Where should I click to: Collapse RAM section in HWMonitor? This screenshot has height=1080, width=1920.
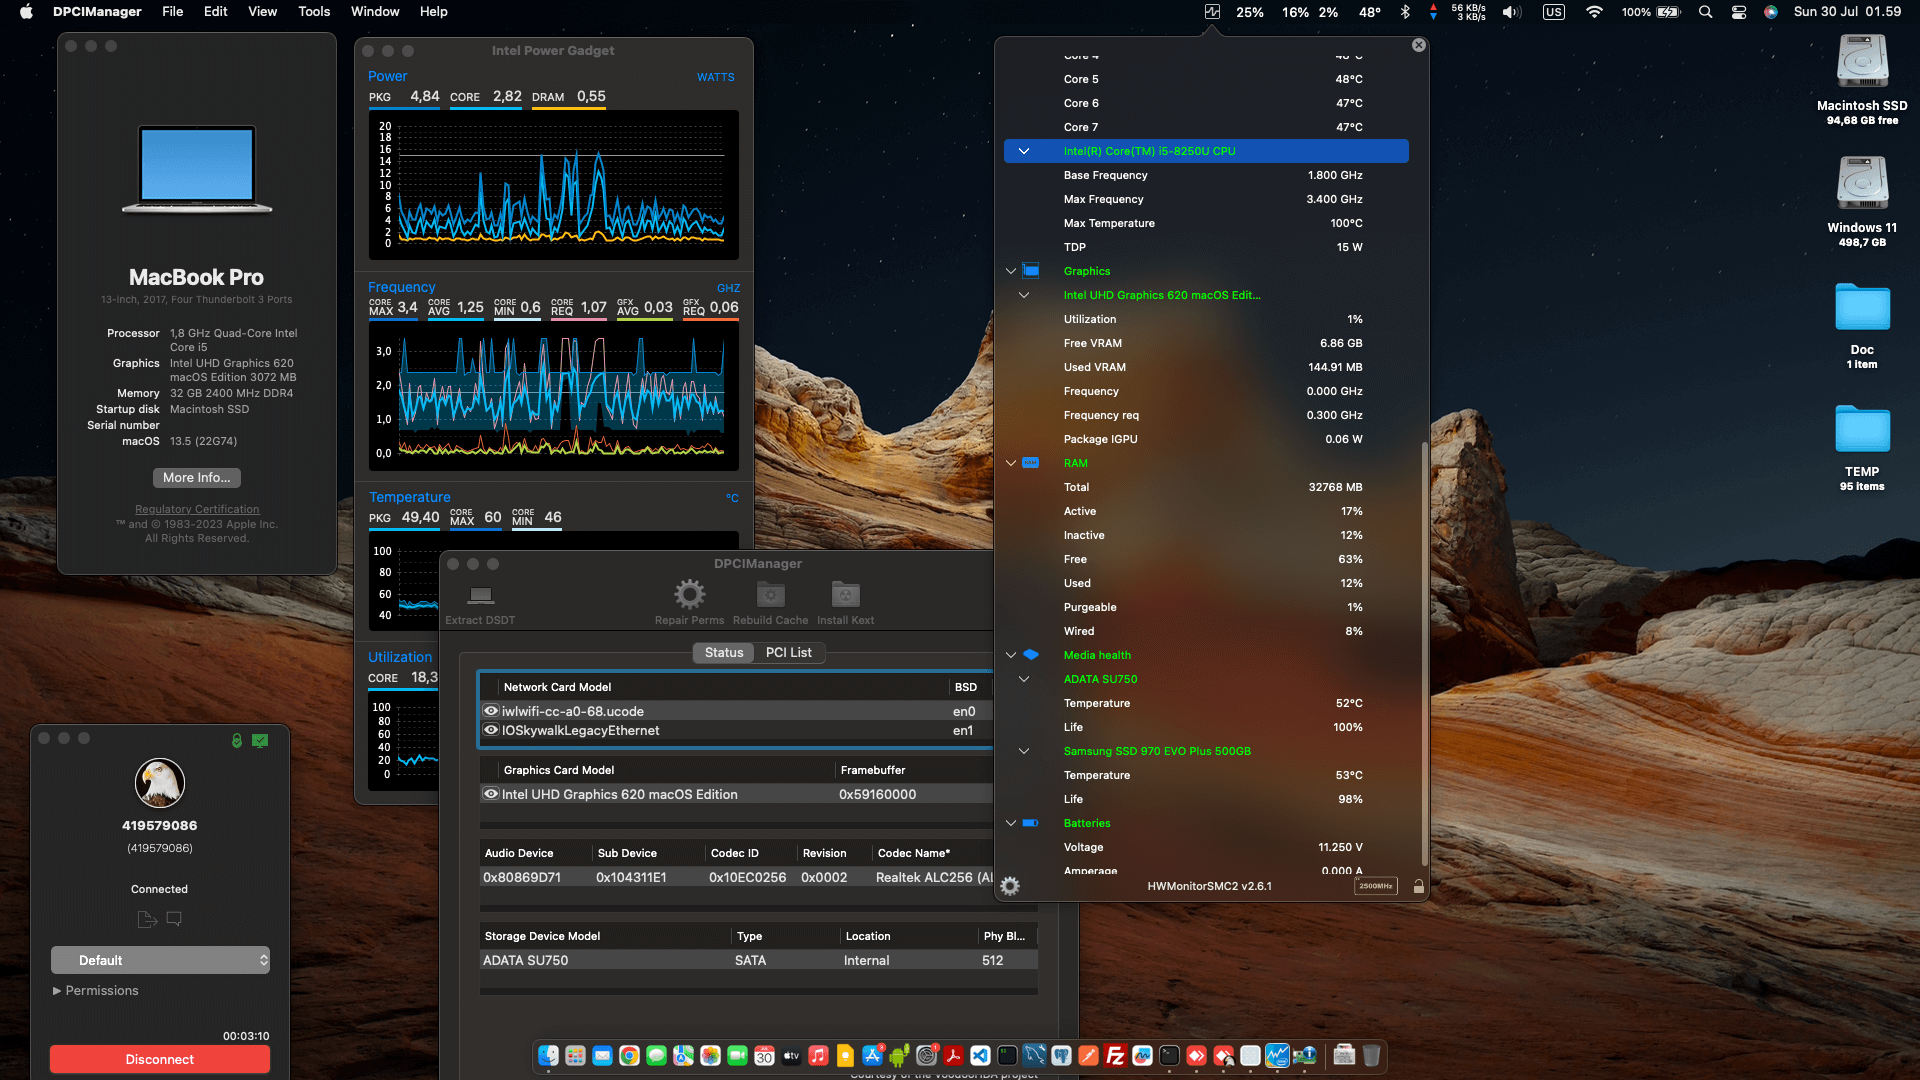tap(1011, 463)
